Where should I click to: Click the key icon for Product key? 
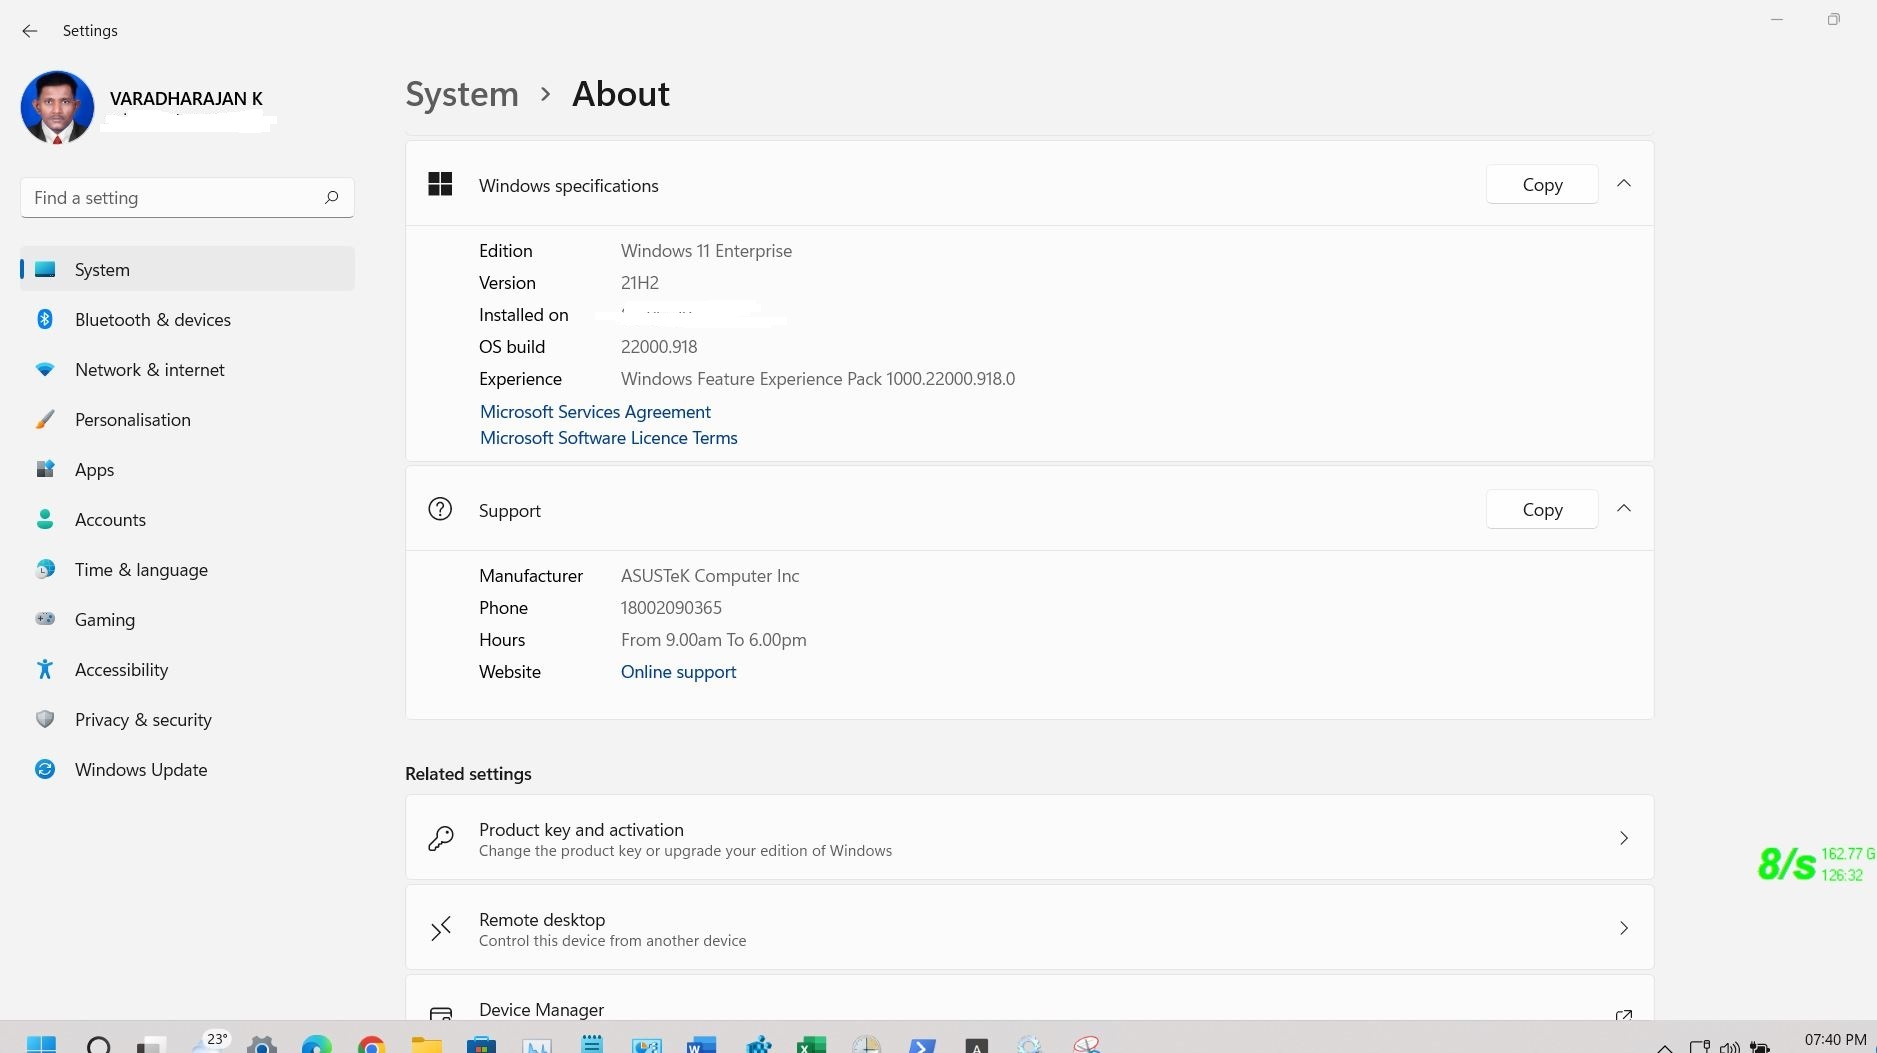tap(440, 838)
